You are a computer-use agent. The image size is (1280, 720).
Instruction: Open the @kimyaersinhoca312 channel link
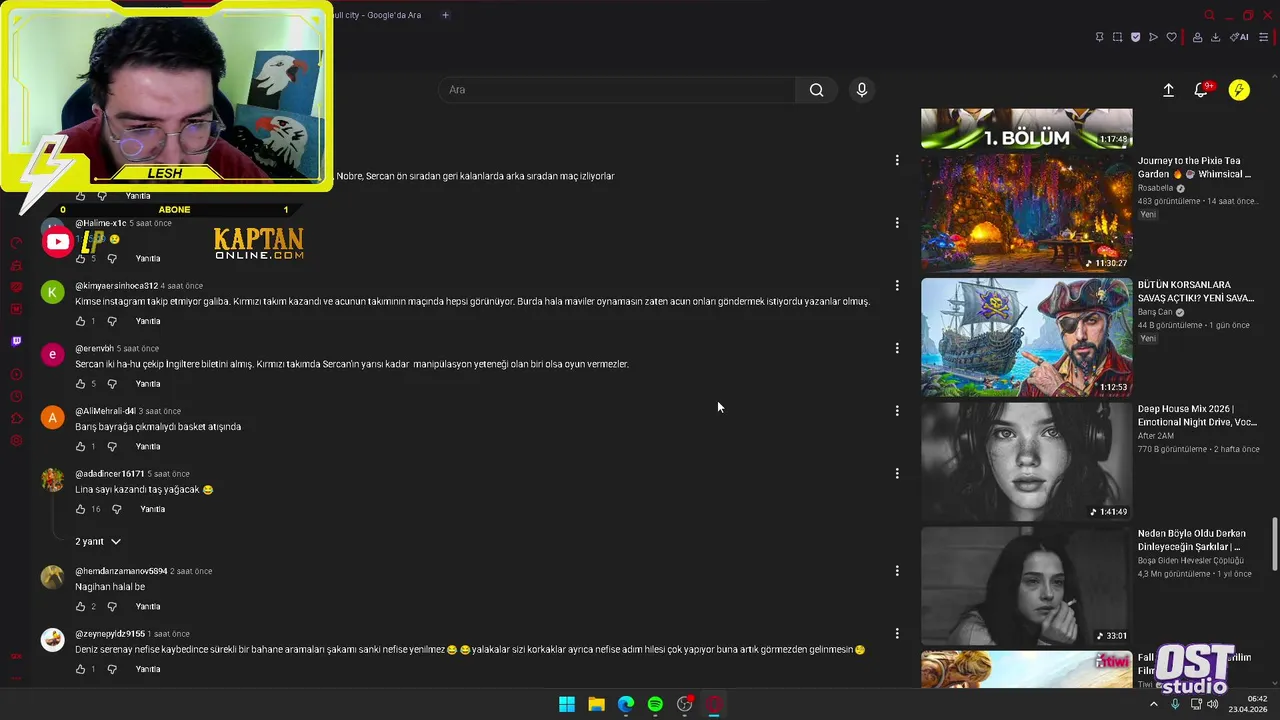tap(116, 286)
